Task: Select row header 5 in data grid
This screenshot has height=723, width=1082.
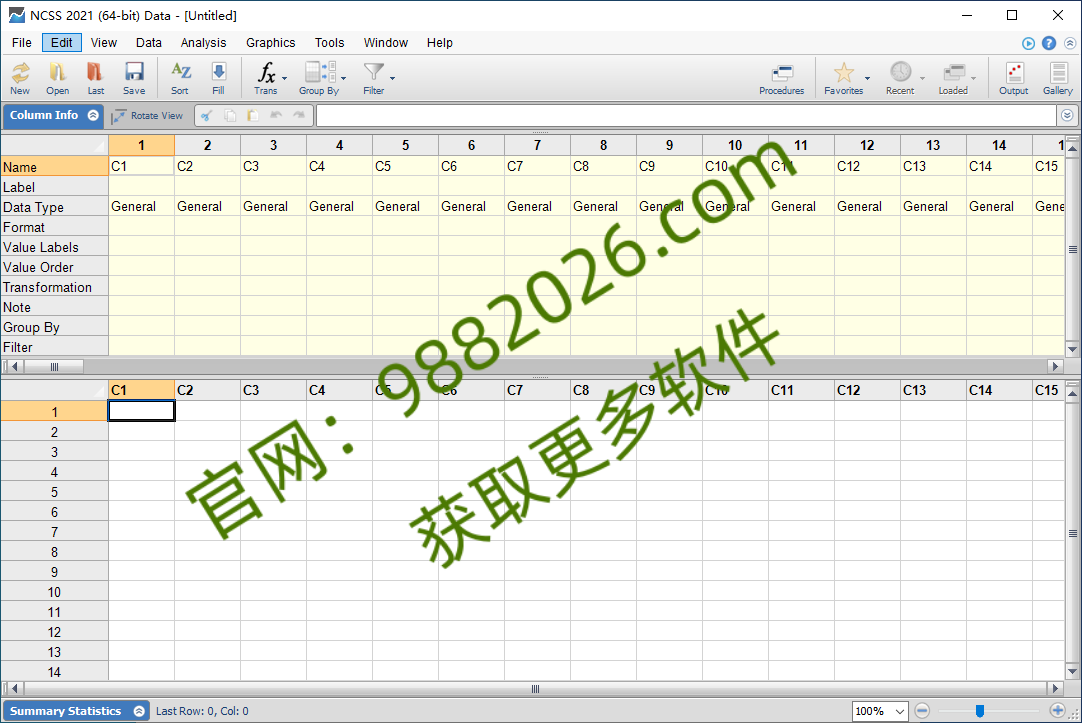Action: point(55,492)
